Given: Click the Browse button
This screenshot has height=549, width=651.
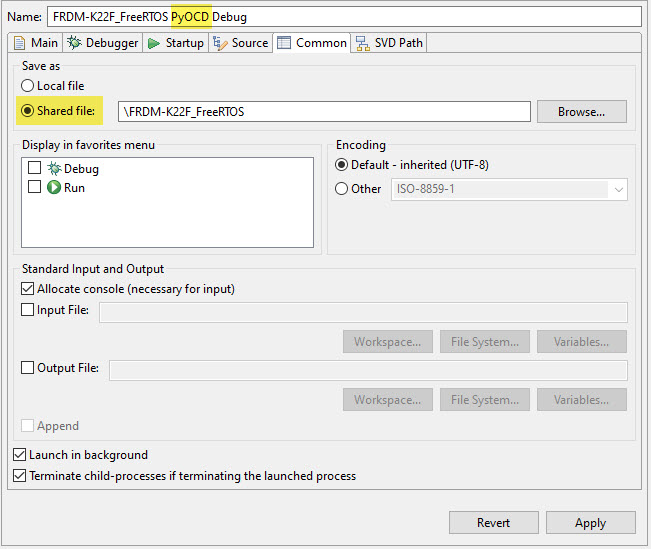Looking at the screenshot, I should (x=582, y=111).
